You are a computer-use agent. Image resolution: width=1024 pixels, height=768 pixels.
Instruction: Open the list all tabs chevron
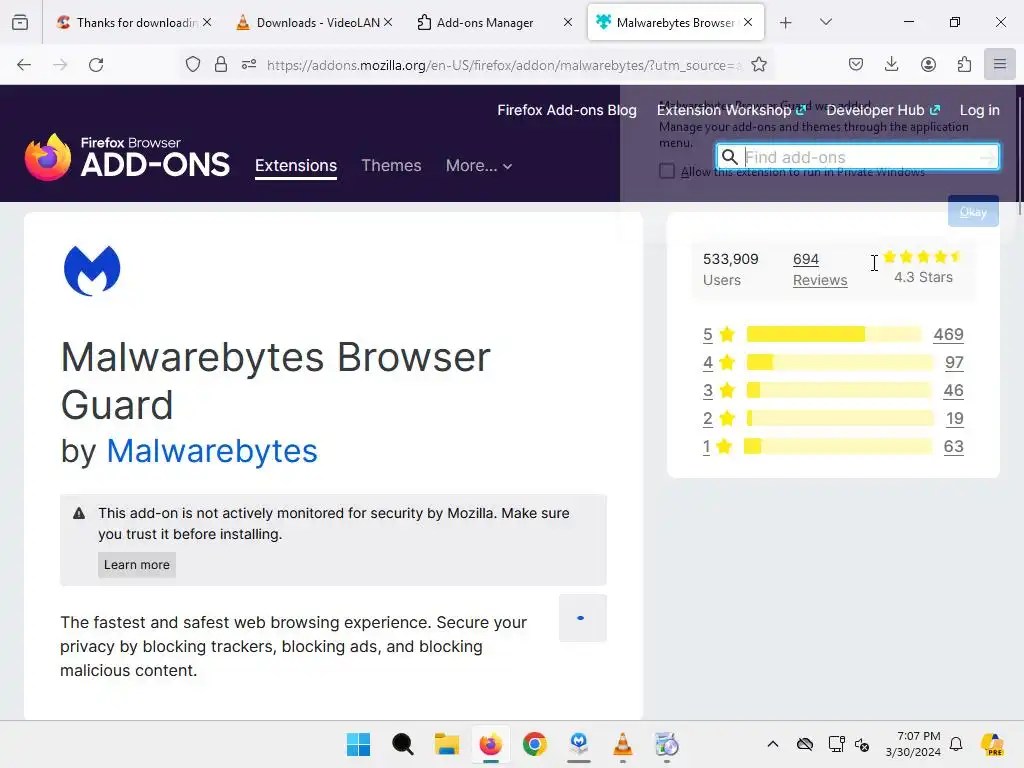[825, 22]
